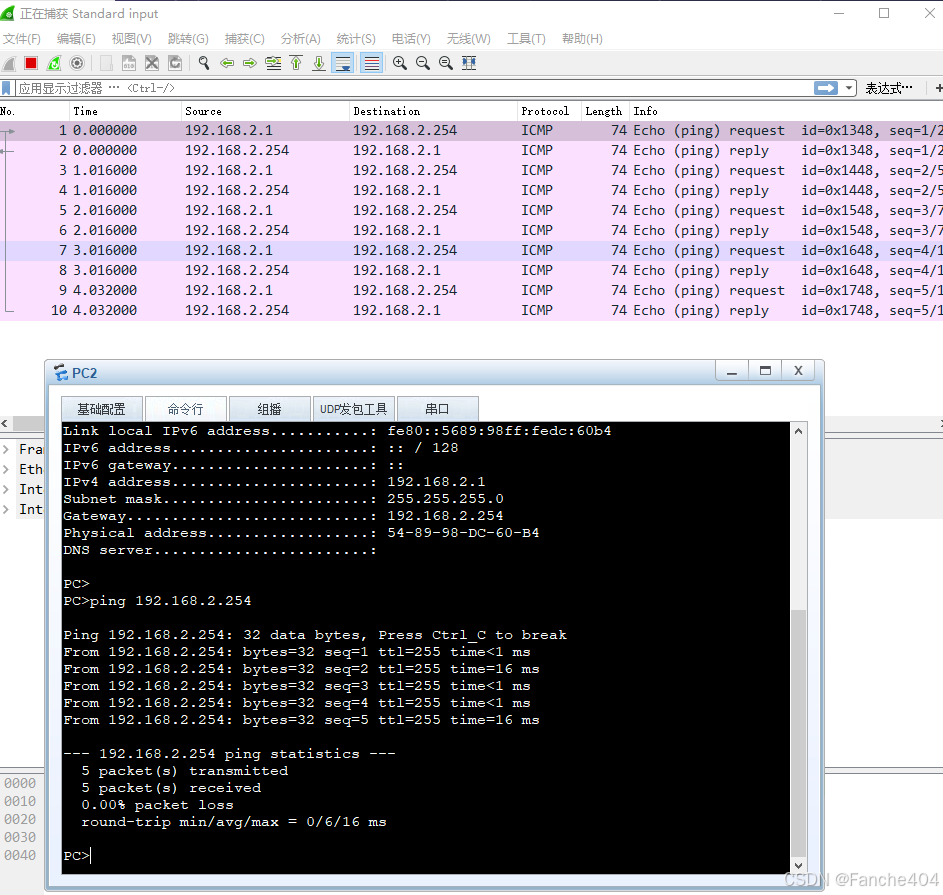Open the 电话(Y) menu
Image resolution: width=943 pixels, height=895 pixels.
click(x=411, y=38)
